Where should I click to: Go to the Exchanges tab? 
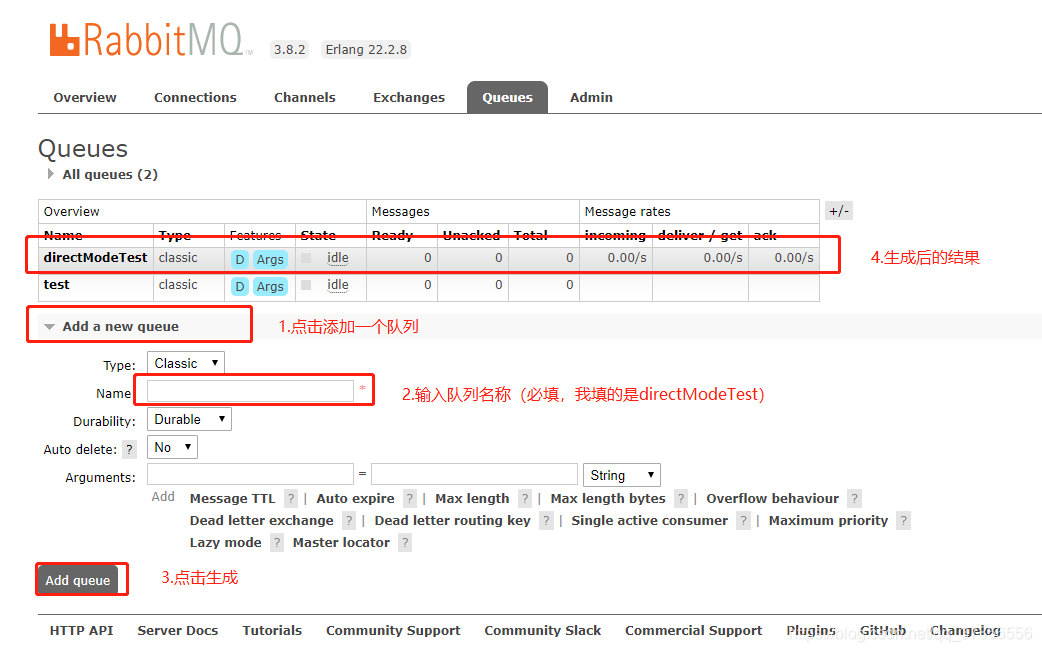pos(409,98)
